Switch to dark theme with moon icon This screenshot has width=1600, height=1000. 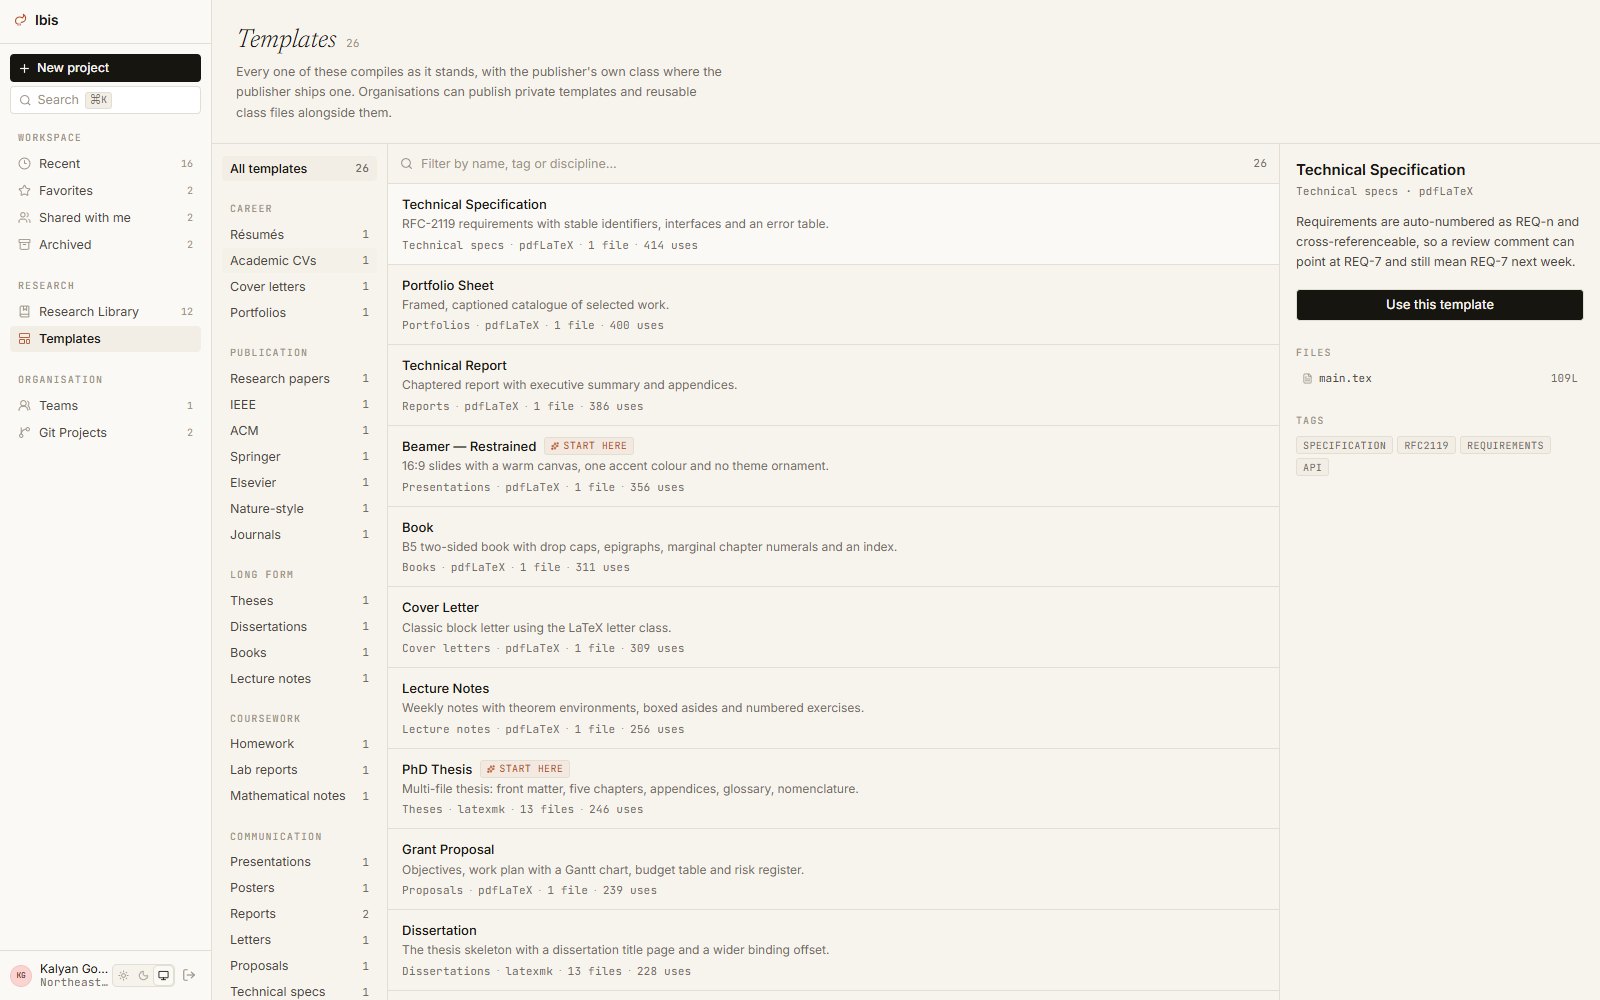(x=144, y=975)
